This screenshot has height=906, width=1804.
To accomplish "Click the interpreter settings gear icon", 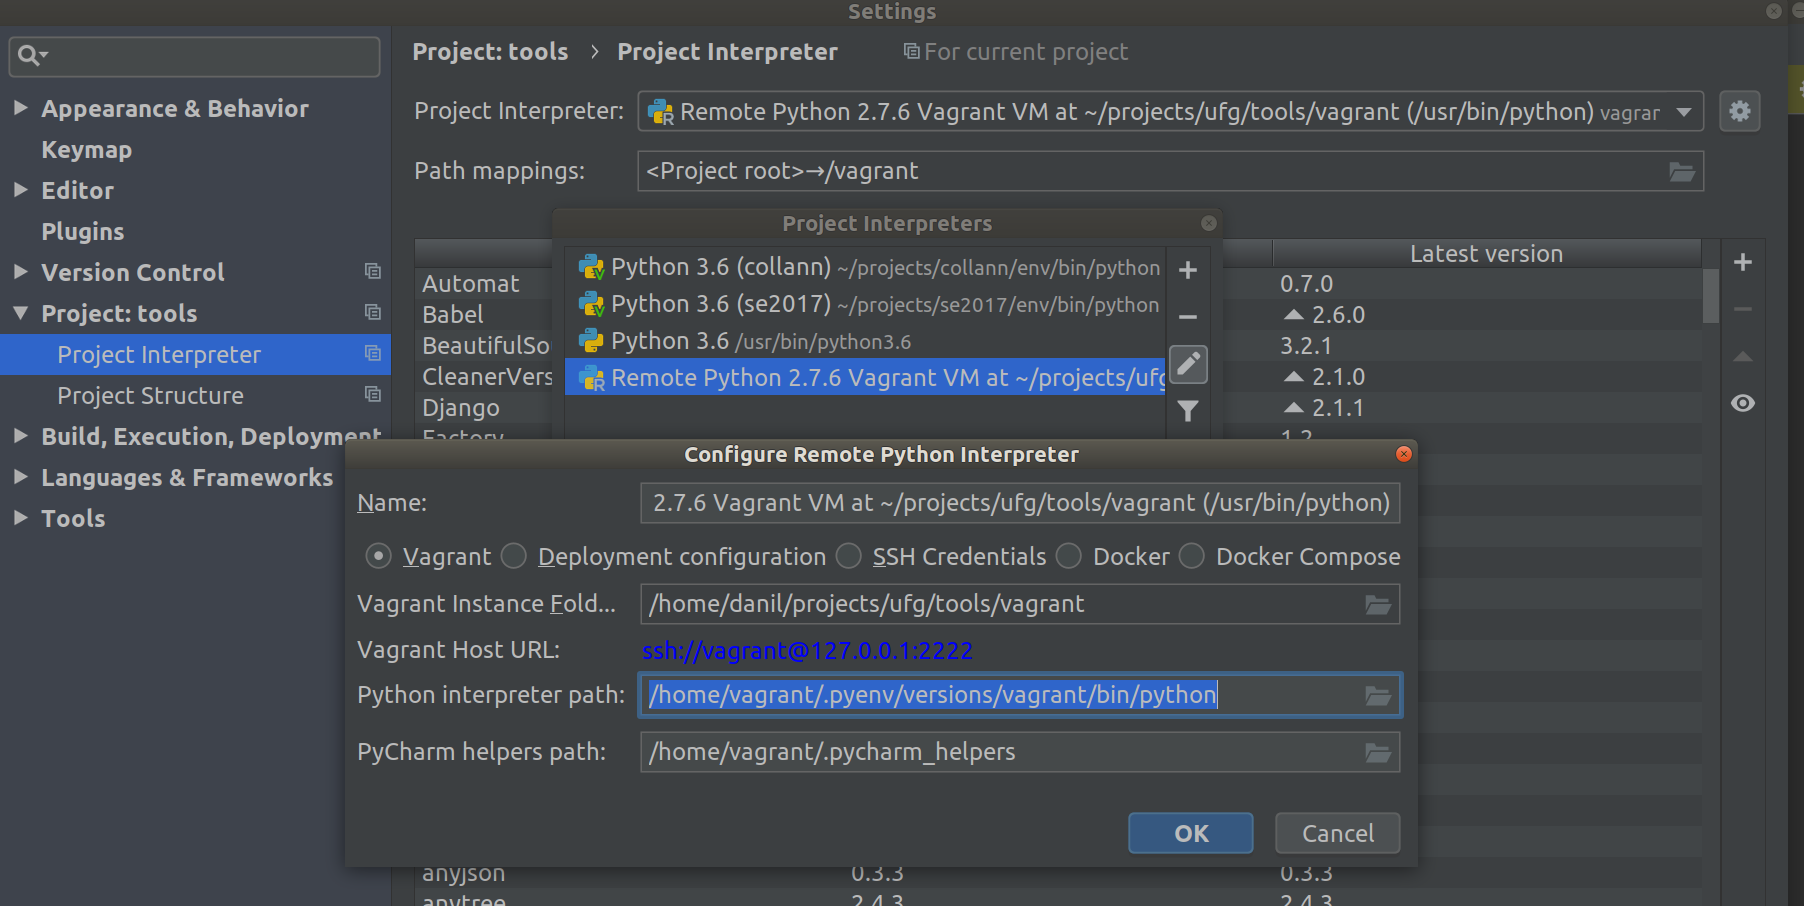I will (1740, 111).
